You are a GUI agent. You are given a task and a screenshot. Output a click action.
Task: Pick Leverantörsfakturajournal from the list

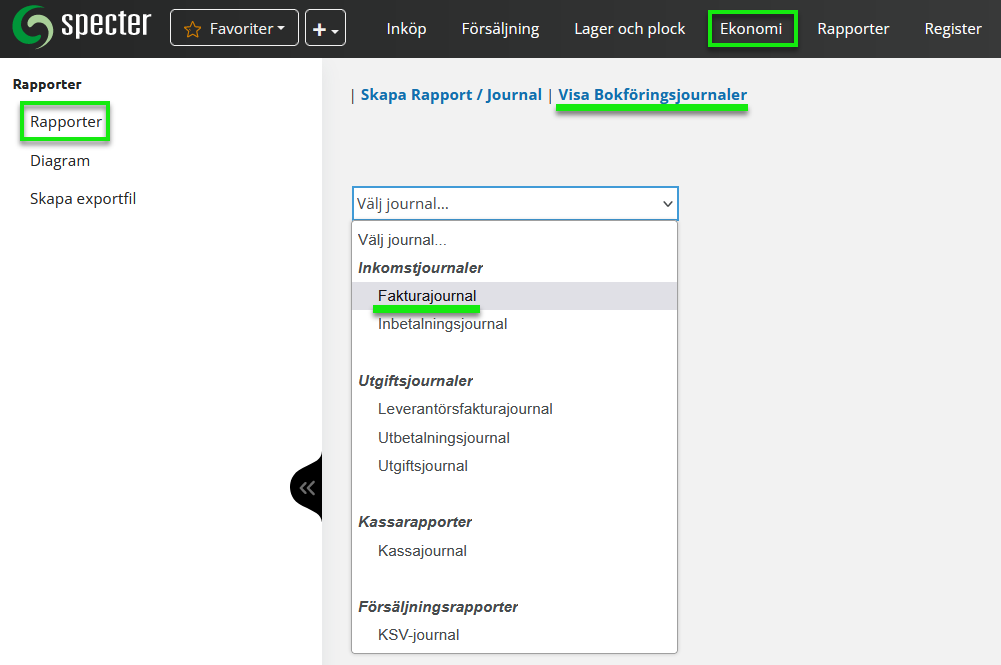click(x=465, y=409)
